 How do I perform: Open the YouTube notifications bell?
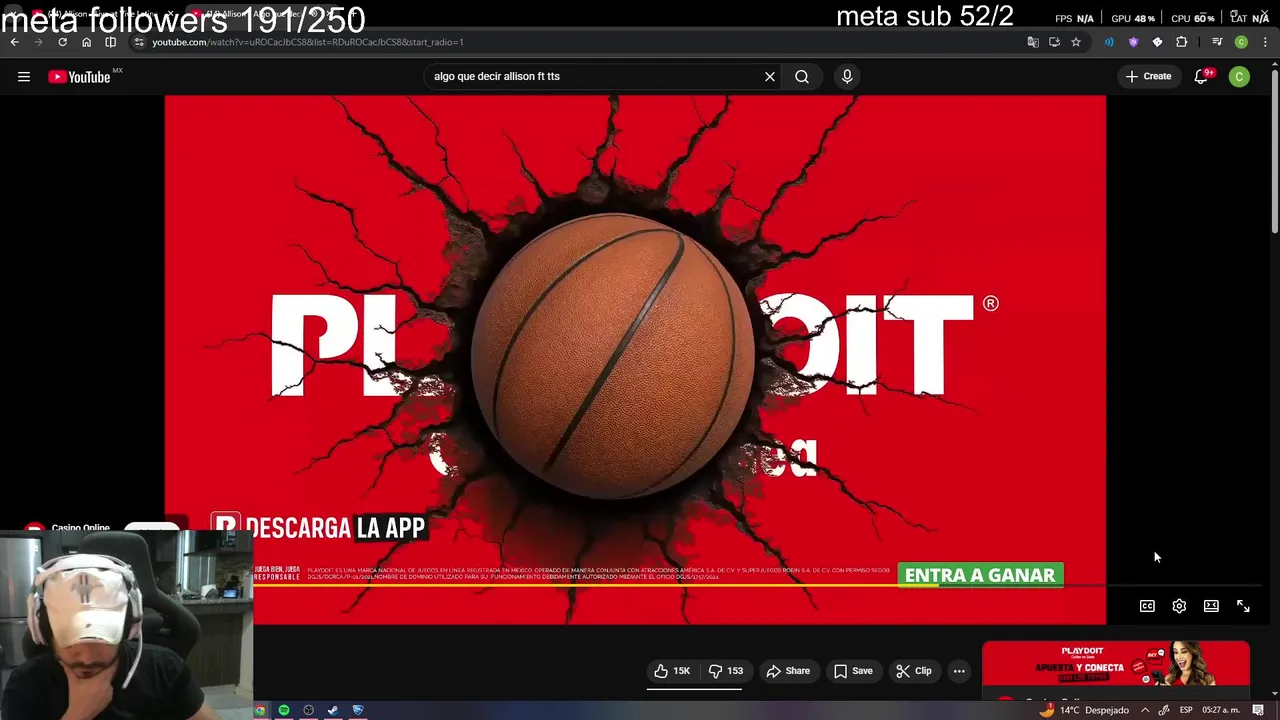[x=1202, y=76]
